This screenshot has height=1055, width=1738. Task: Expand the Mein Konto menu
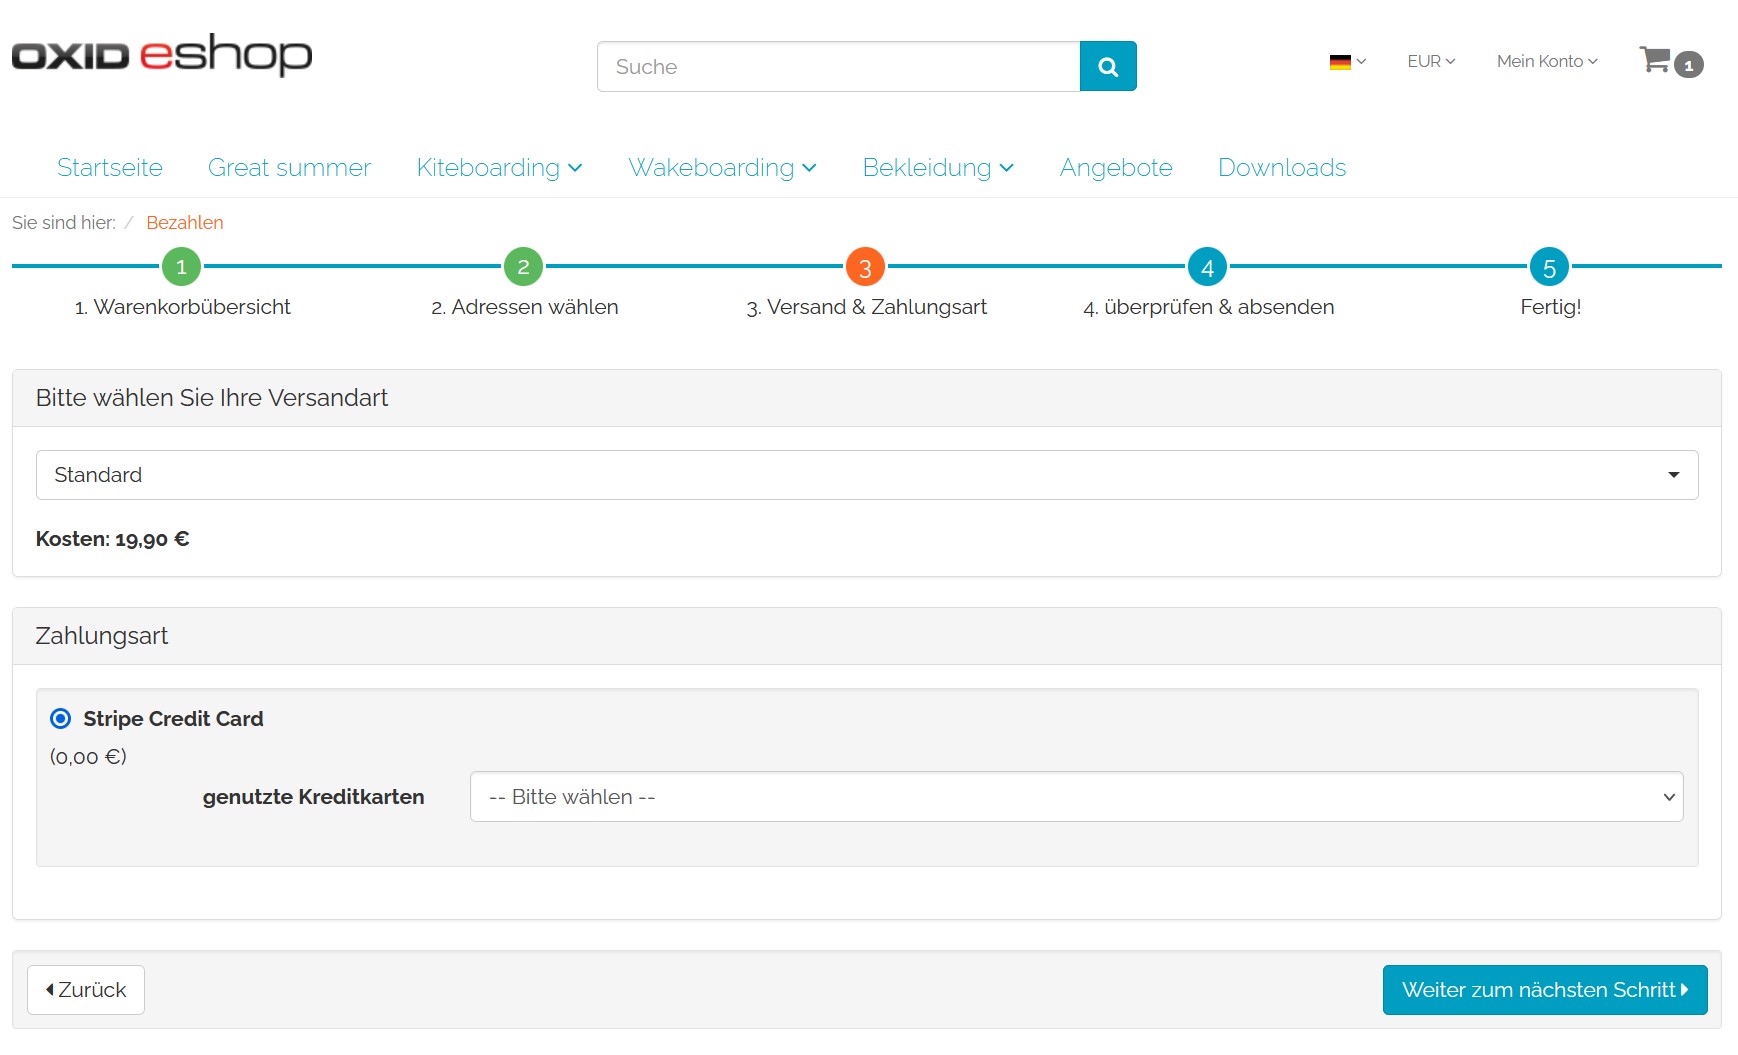[x=1546, y=62]
